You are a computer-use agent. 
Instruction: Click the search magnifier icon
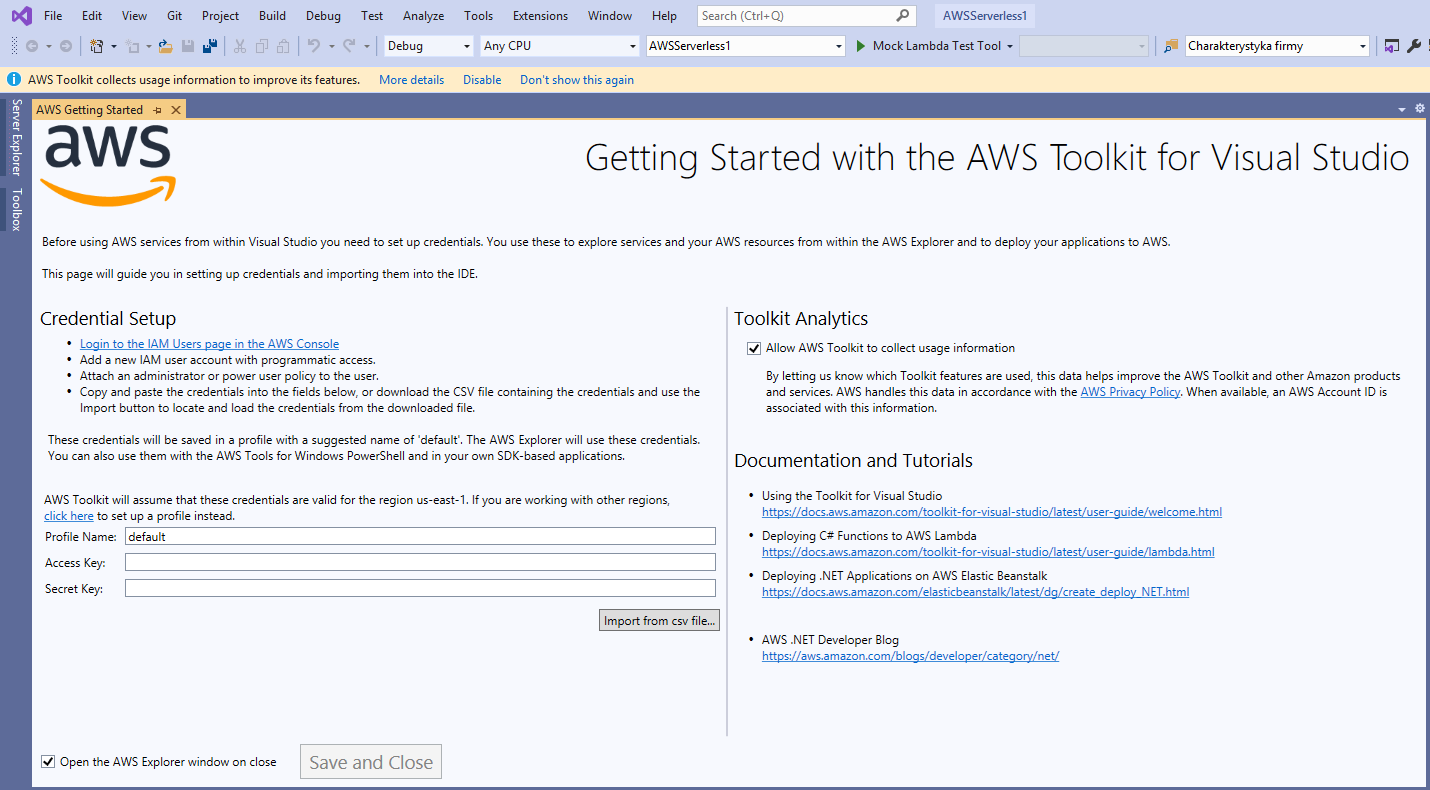point(903,16)
